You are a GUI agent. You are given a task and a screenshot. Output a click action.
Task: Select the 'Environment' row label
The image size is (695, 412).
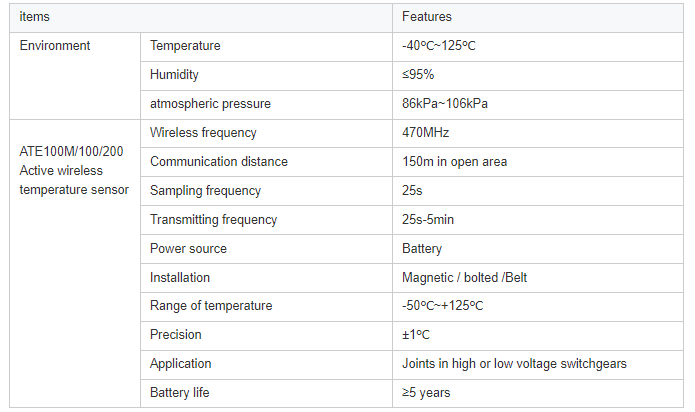click(55, 46)
